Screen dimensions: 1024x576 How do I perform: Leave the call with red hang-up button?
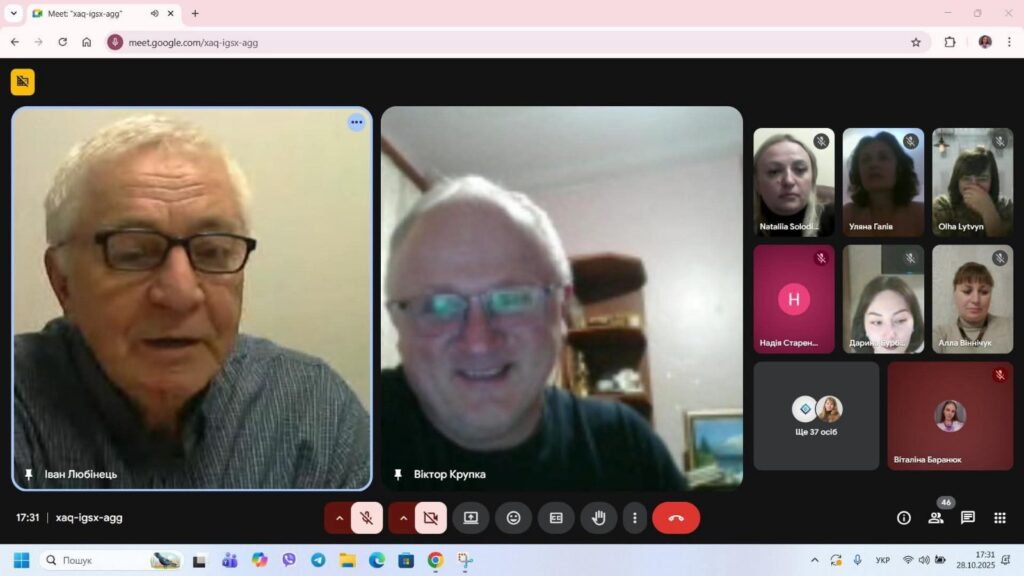pos(676,518)
